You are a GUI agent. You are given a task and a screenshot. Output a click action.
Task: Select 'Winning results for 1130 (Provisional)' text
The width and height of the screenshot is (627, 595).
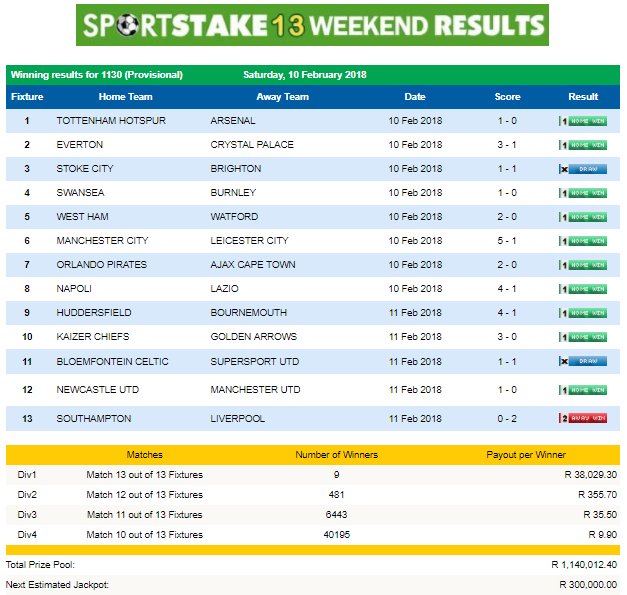(x=97, y=75)
